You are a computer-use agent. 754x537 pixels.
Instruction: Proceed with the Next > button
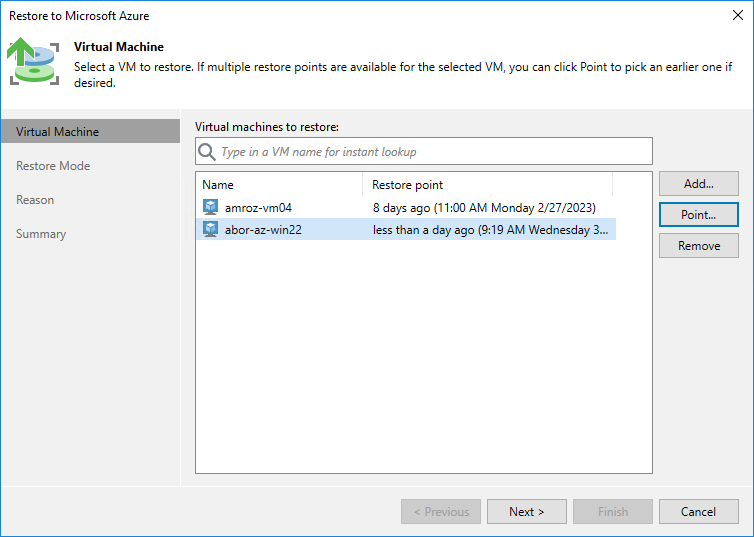point(526,512)
